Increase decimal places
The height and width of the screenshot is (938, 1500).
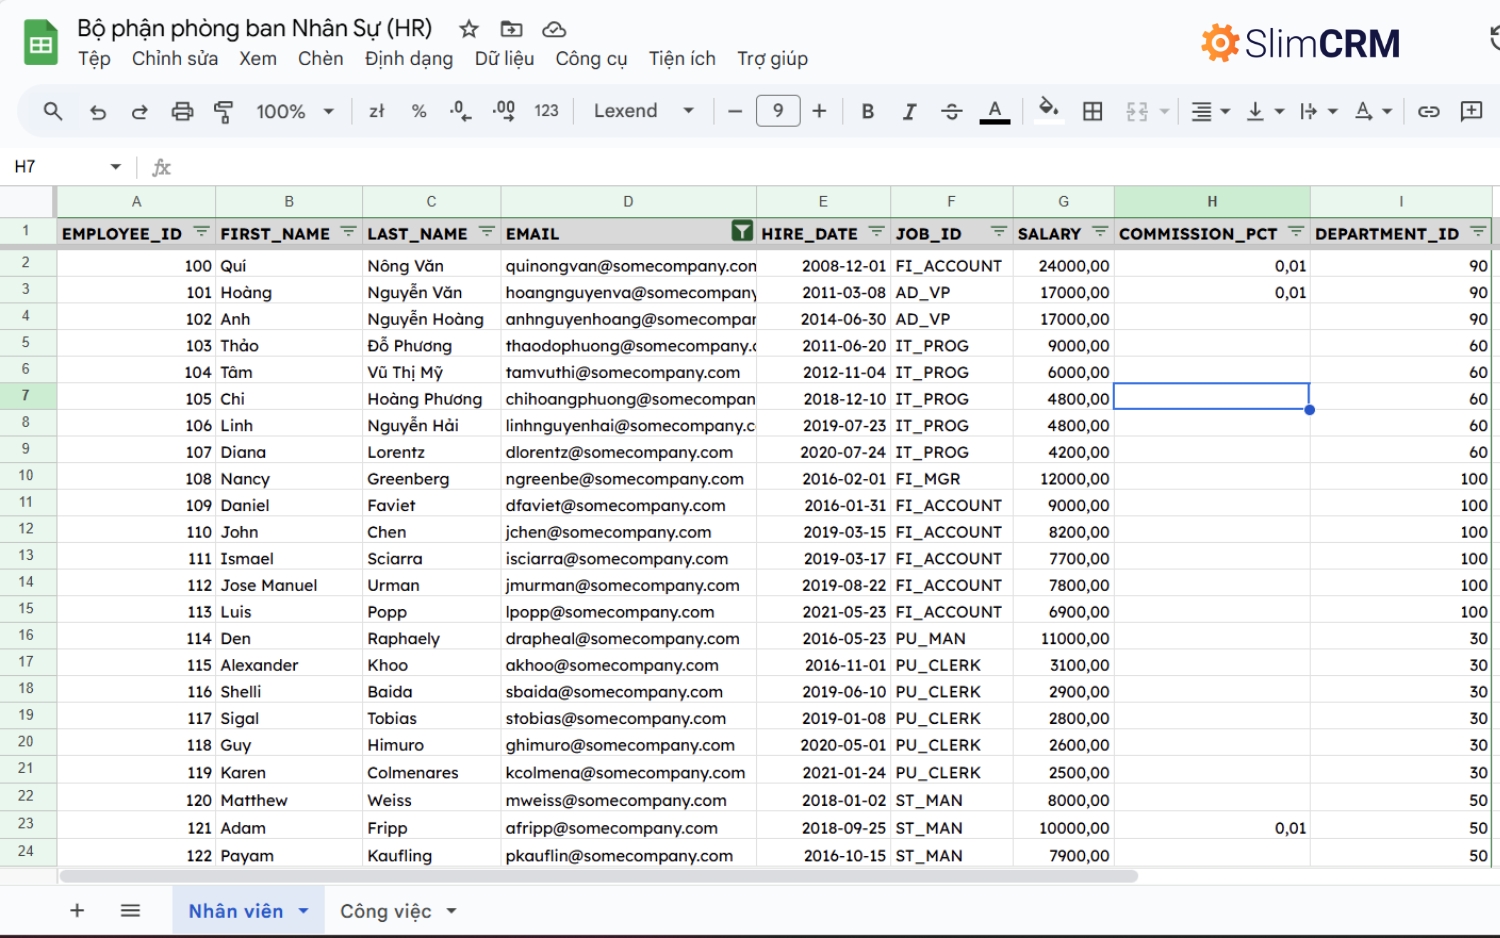504,111
